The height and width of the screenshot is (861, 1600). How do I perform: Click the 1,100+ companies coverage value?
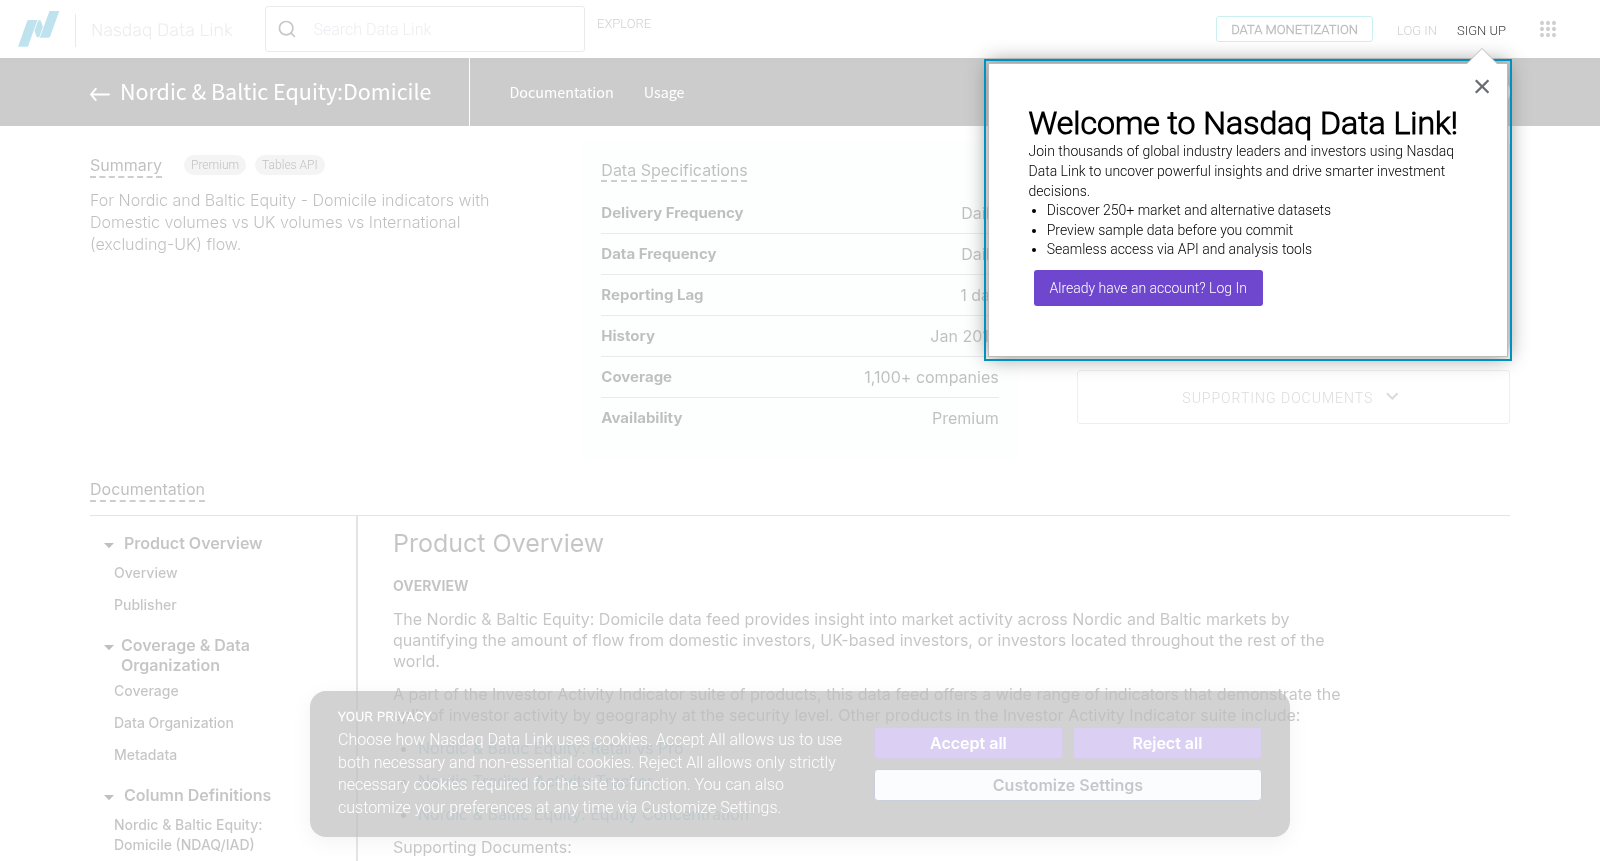[931, 377]
